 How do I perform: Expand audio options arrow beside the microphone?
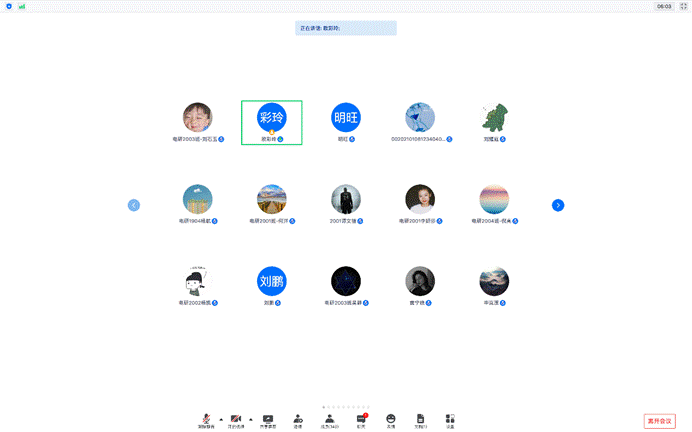(x=220, y=419)
